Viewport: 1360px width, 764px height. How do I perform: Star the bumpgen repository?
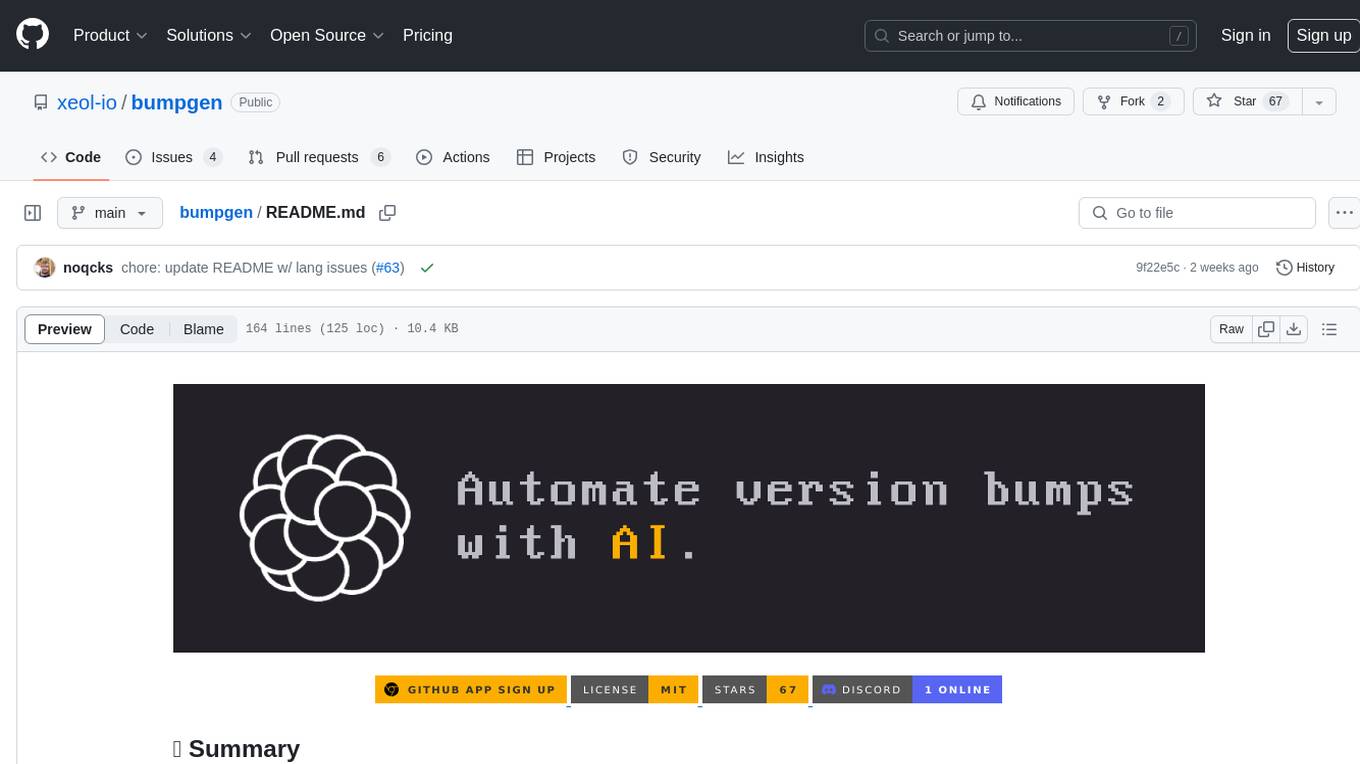pyautogui.click(x=1247, y=102)
